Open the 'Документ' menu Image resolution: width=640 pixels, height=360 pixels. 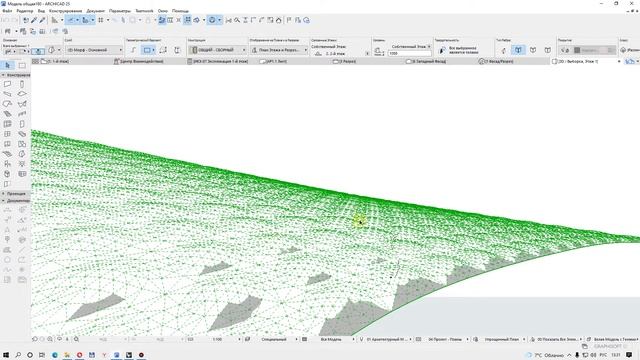click(96, 11)
